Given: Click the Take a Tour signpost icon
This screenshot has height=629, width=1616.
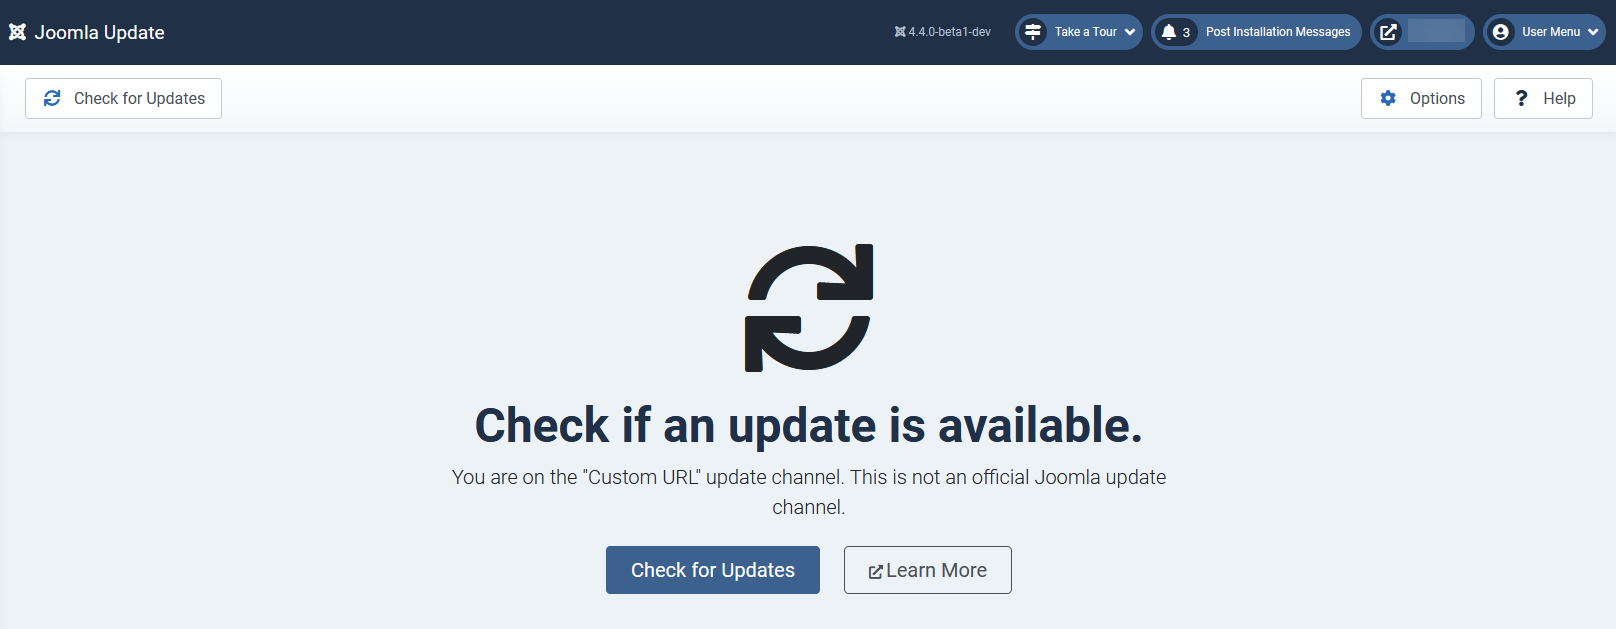Looking at the screenshot, I should tap(1033, 32).
